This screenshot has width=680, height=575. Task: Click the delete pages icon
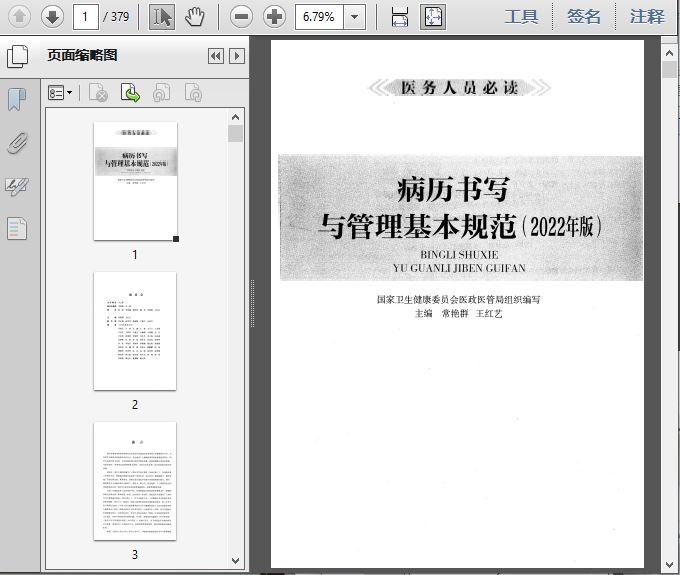pyautogui.click(x=98, y=93)
